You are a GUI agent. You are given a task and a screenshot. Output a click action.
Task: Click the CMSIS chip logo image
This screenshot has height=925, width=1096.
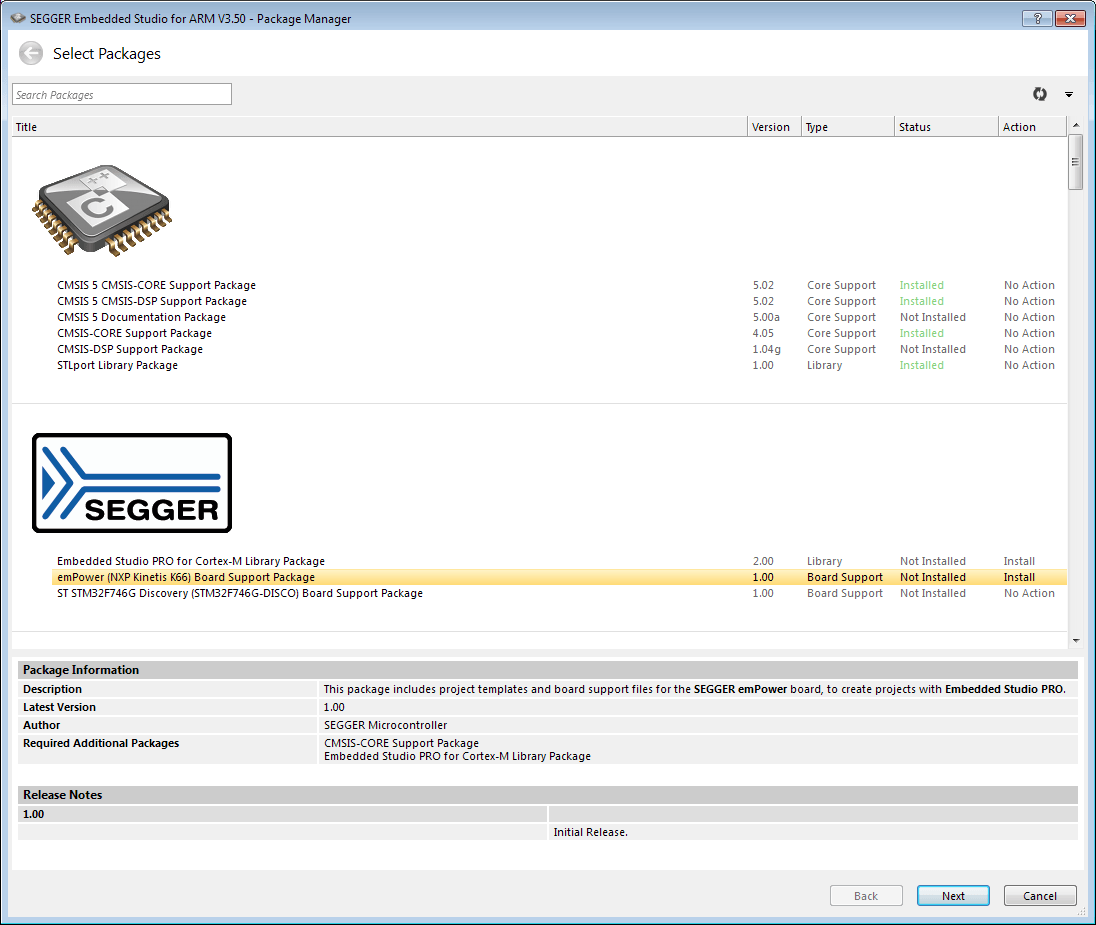pos(102,210)
